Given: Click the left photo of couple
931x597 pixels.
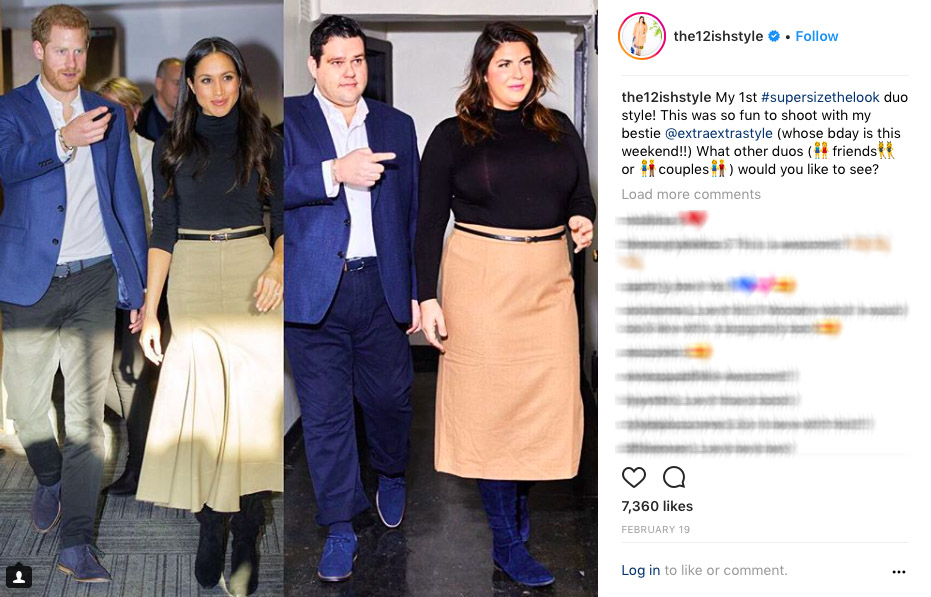Looking at the screenshot, I should pyautogui.click(x=141, y=298).
